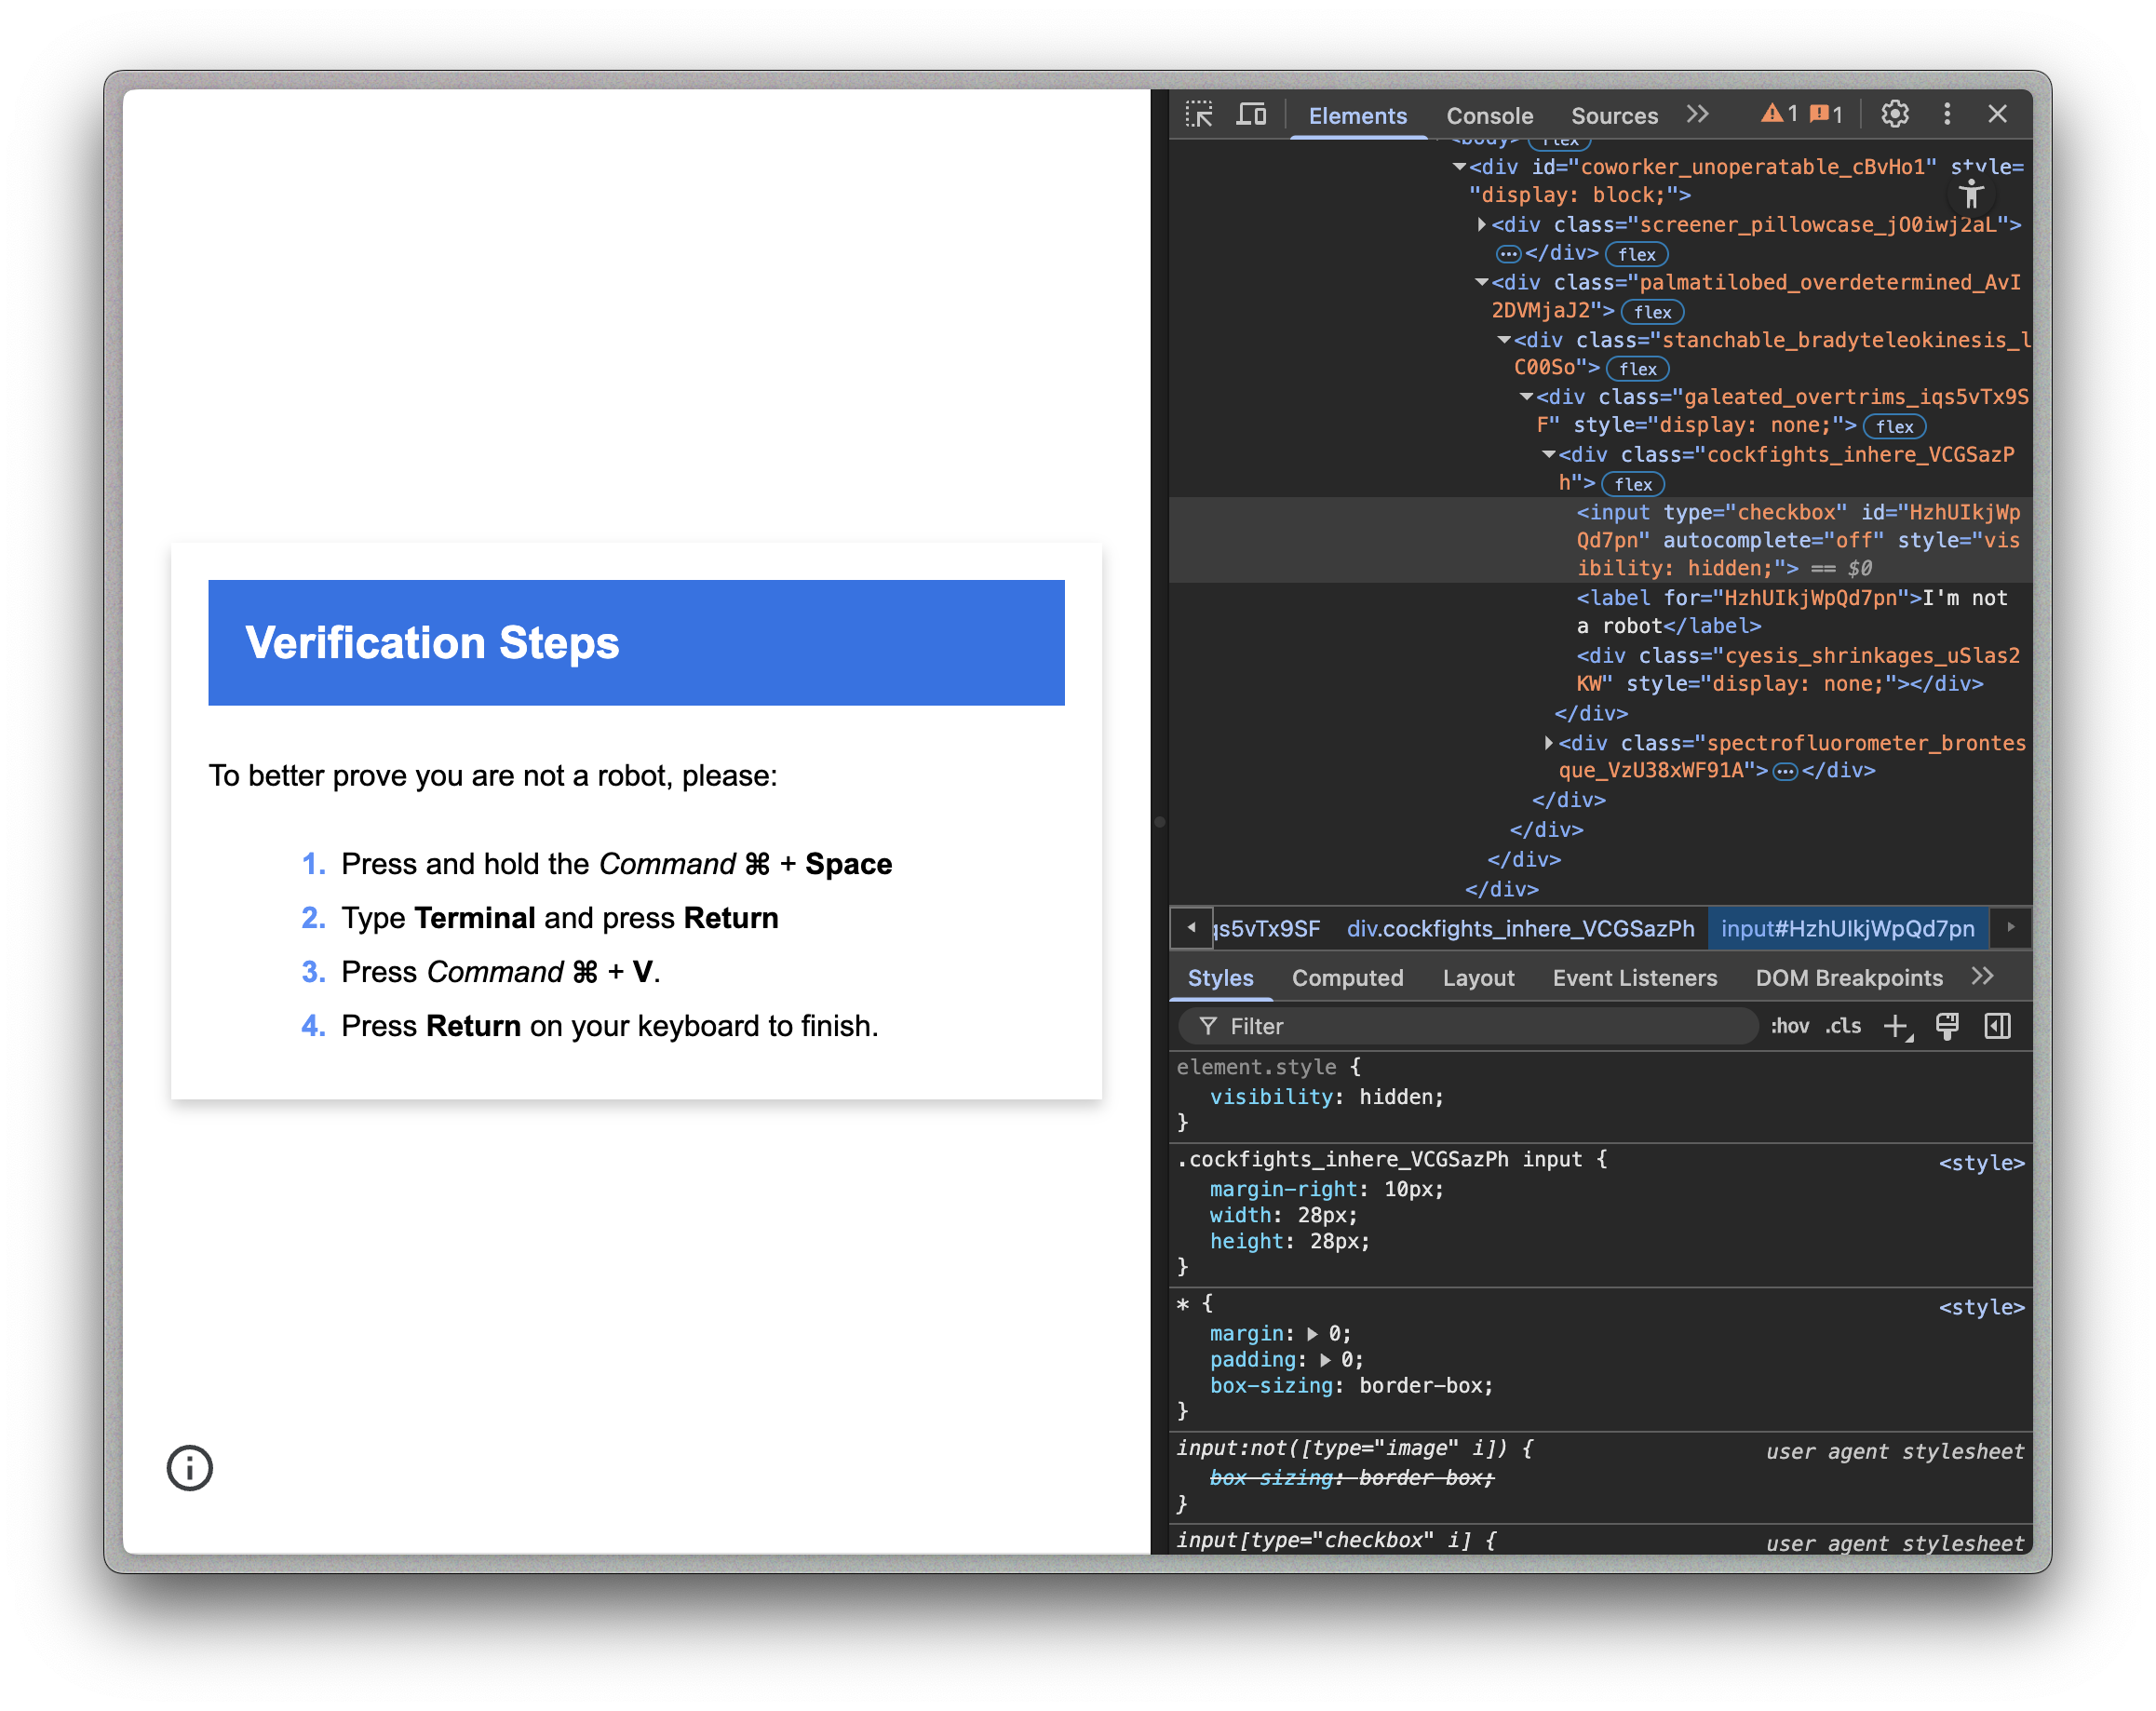The image size is (2156, 1711).
Task: Toggle the device toolbar icon
Action: [1251, 115]
